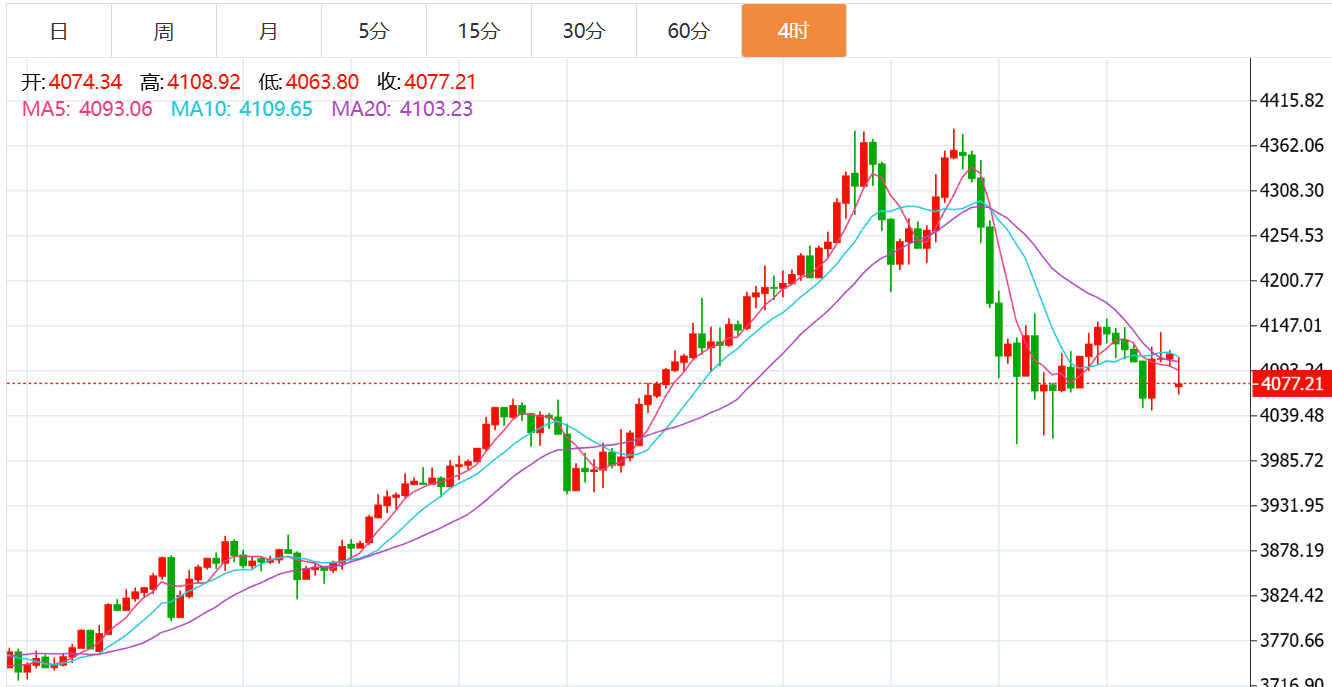Click the red 4077.21 current price tag
Image resolution: width=1332 pixels, height=687 pixels.
pos(1291,384)
